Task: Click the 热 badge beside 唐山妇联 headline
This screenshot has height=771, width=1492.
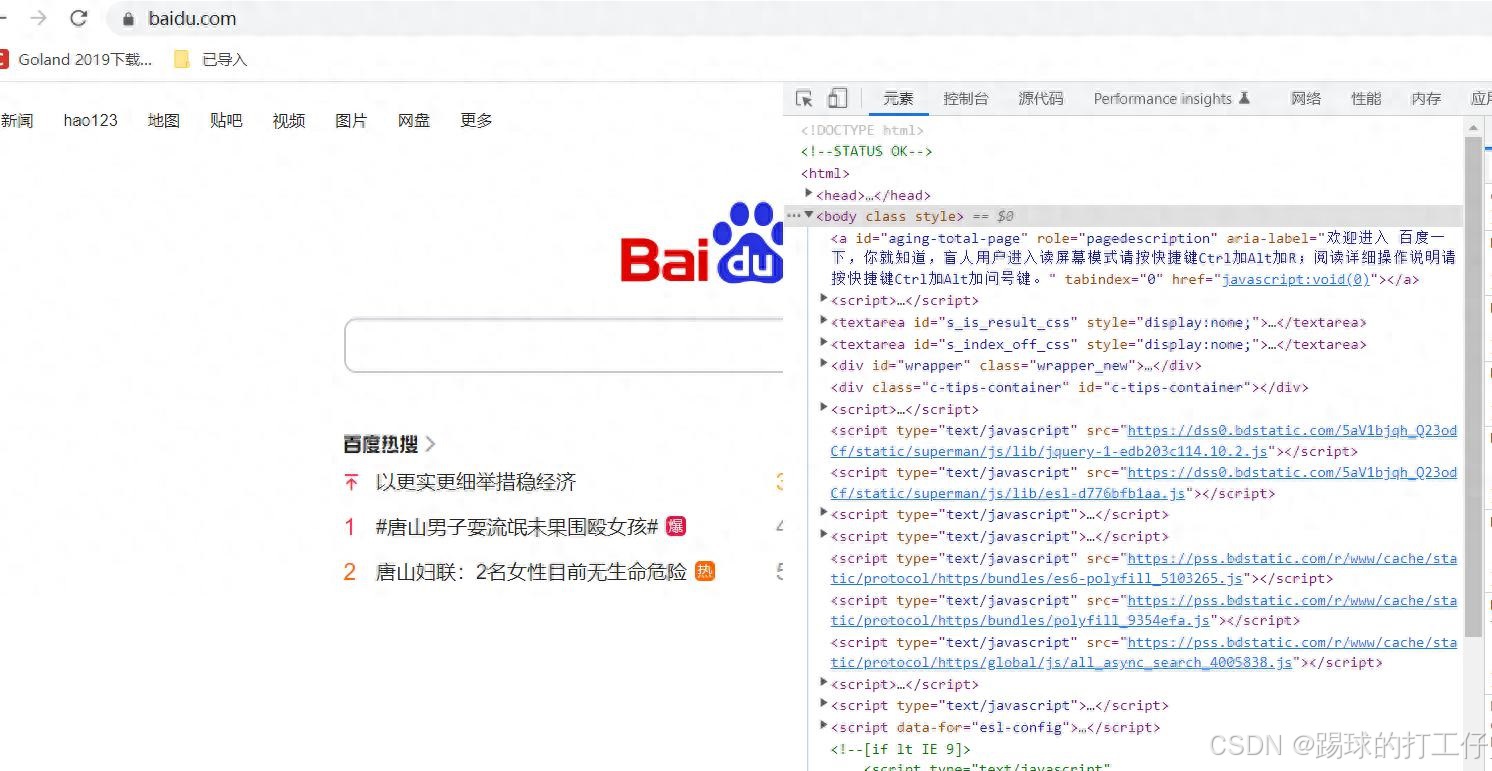Action: [x=705, y=571]
